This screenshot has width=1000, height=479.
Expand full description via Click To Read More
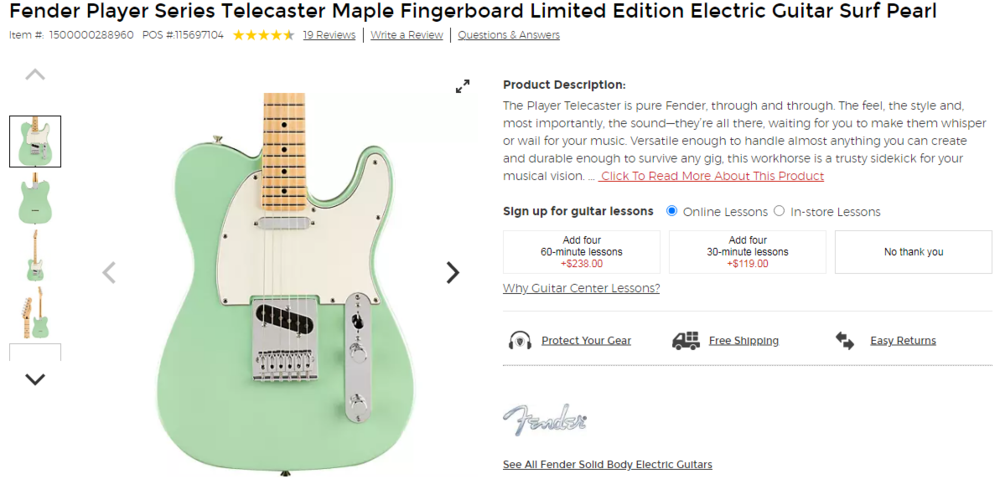tap(711, 176)
